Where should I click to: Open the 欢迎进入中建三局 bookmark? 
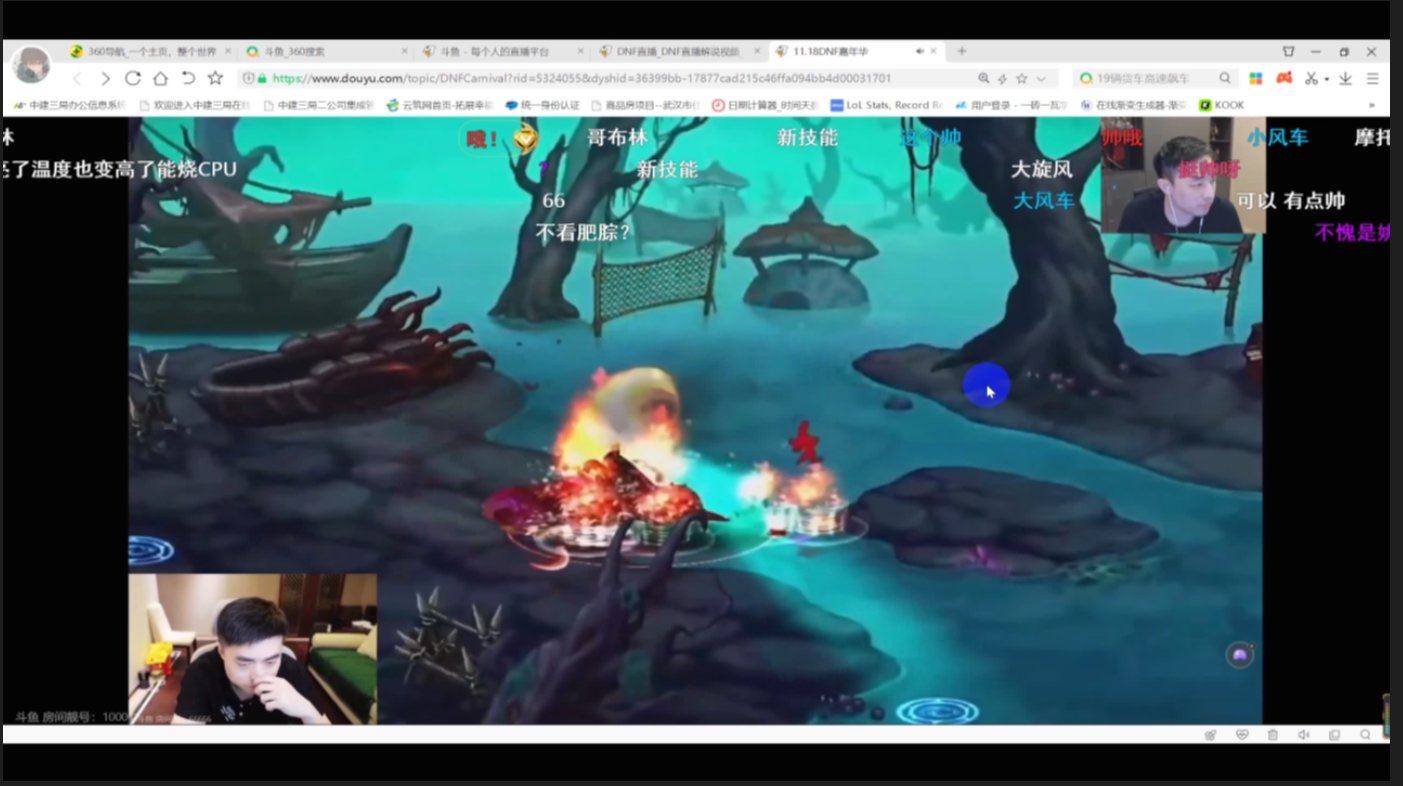pos(197,104)
